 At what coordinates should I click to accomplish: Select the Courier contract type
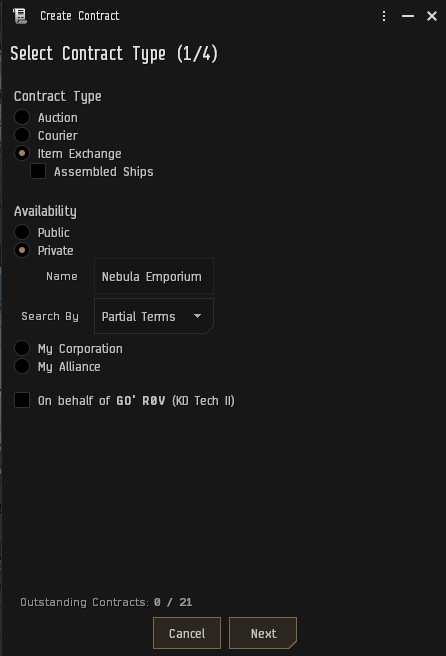pyautogui.click(x=22, y=135)
